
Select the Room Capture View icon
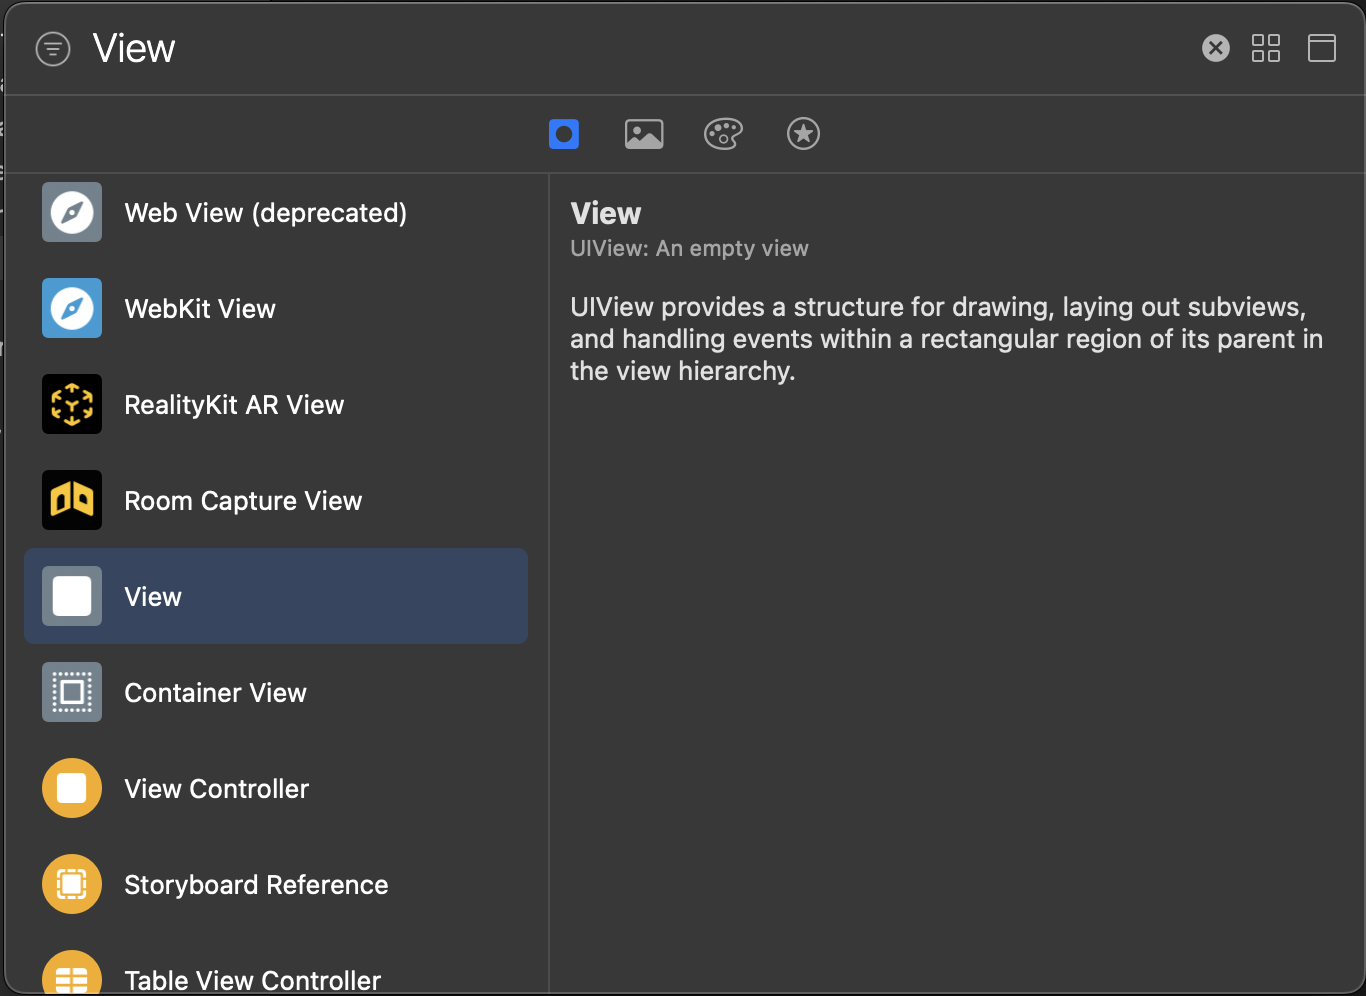(72, 500)
